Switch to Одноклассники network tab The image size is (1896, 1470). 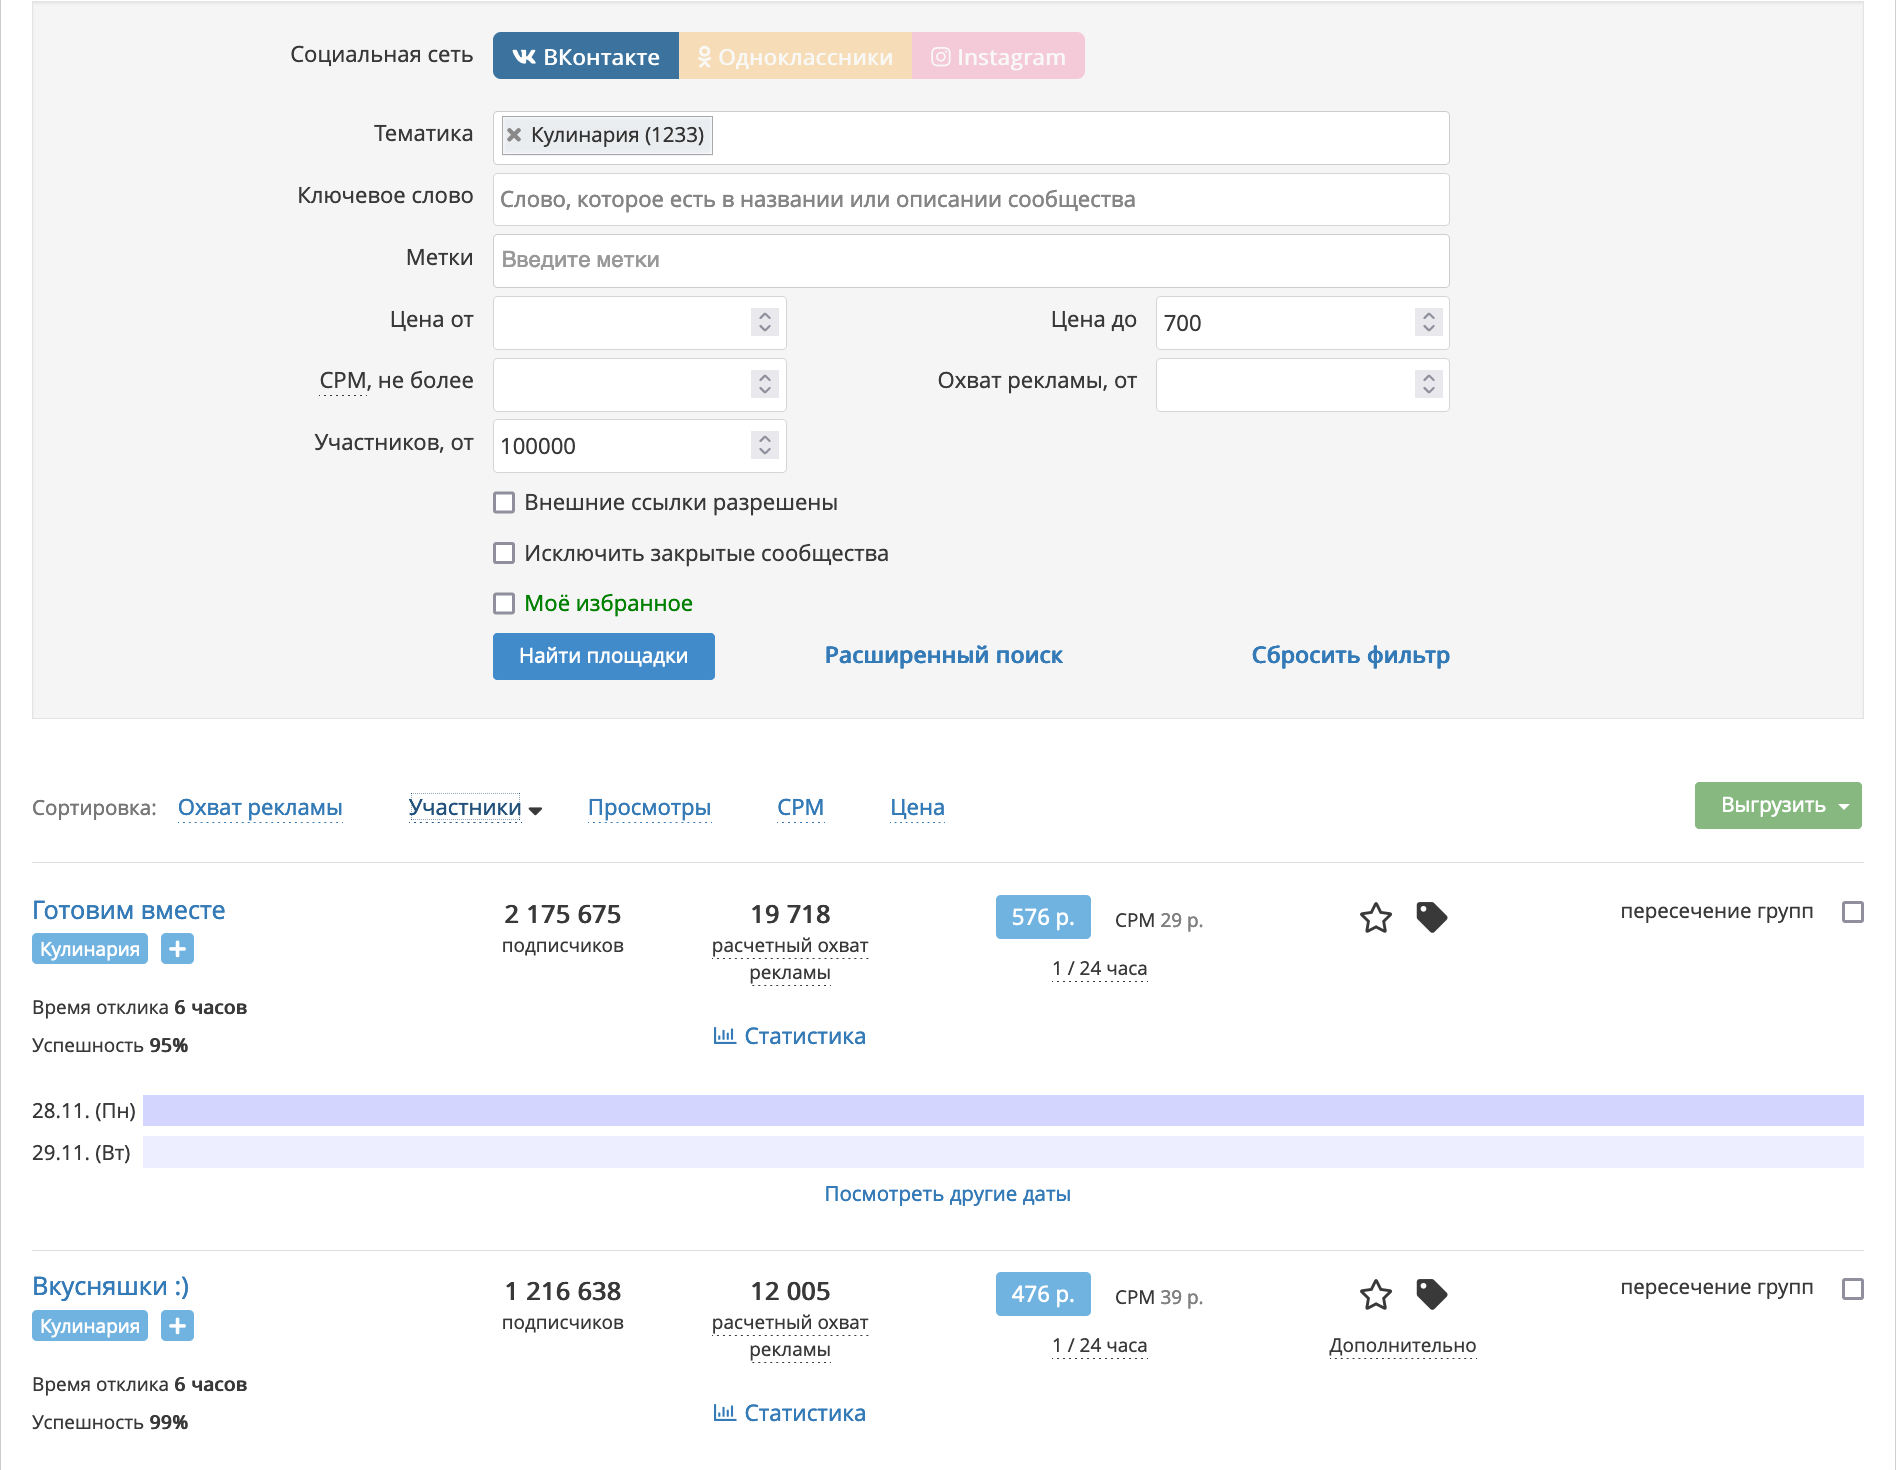click(x=795, y=56)
